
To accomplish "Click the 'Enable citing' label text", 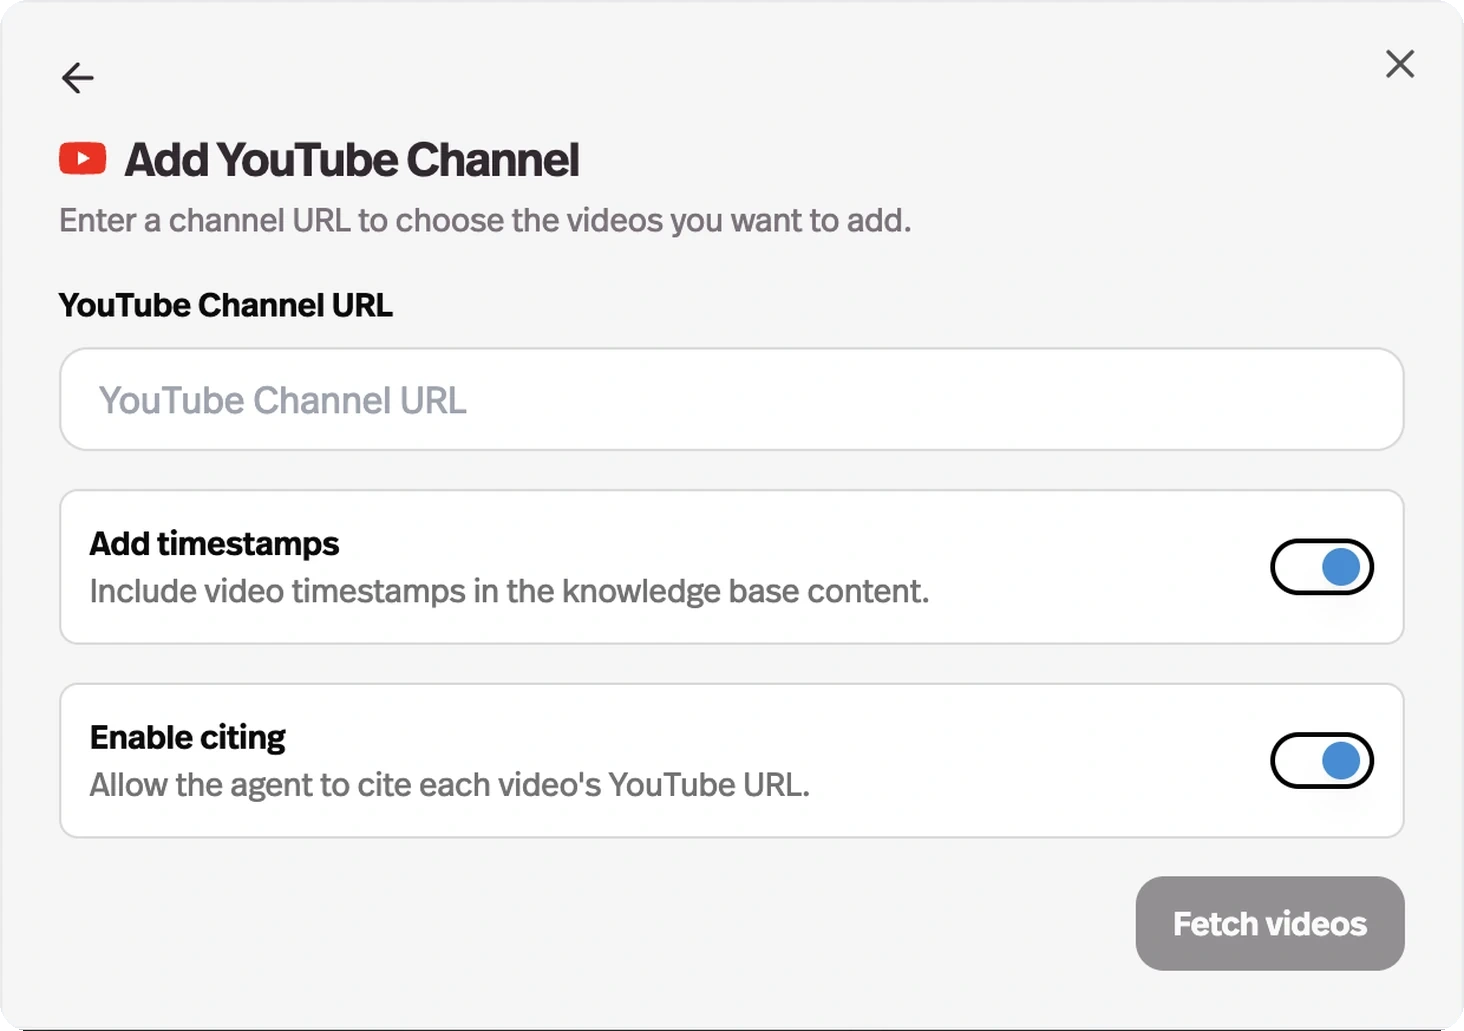I will [x=187, y=737].
